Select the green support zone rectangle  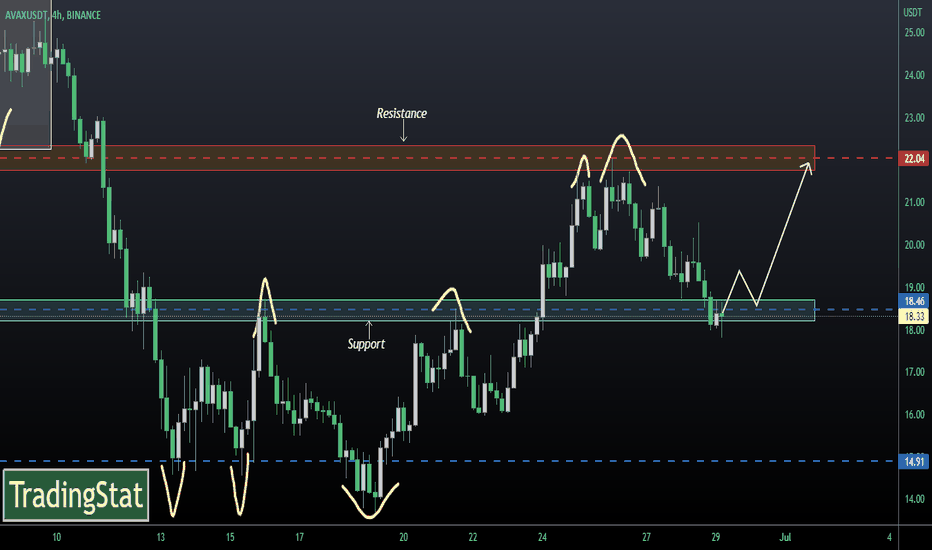407,310
